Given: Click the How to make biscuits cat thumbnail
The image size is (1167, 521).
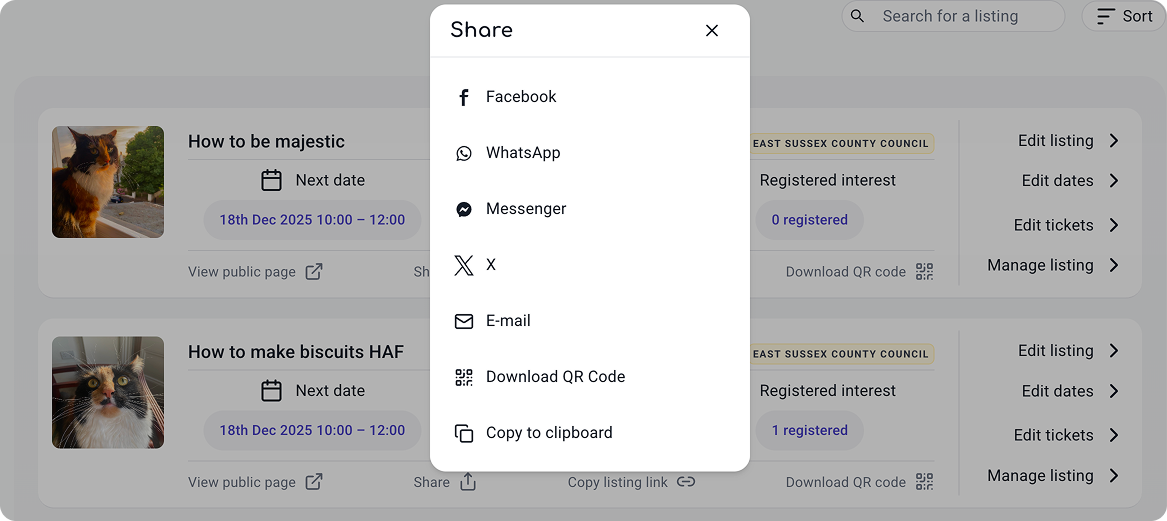Looking at the screenshot, I should click(x=108, y=392).
